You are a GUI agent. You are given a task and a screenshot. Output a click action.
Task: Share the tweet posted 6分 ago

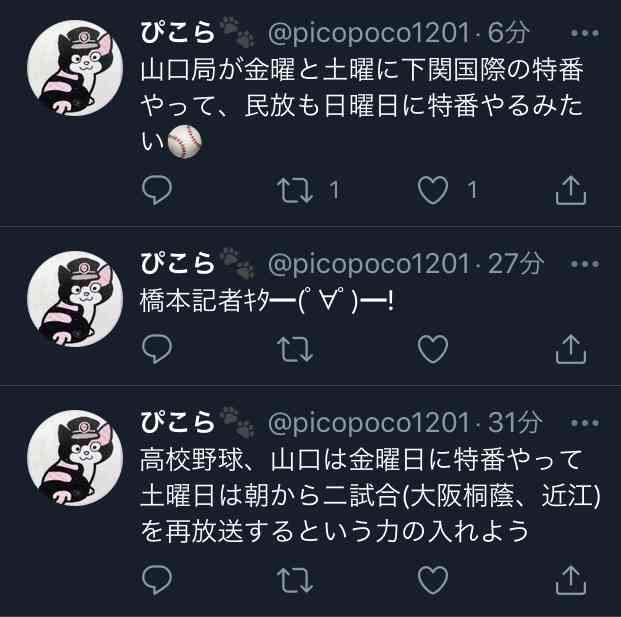571,190
